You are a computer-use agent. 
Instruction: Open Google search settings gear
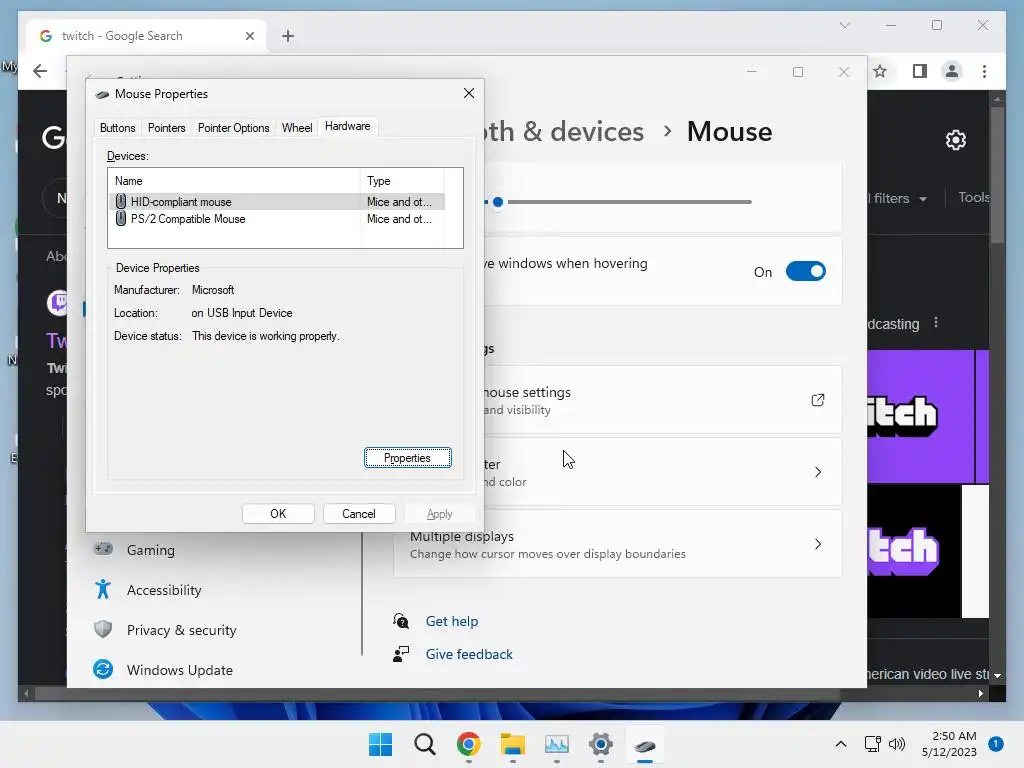click(x=955, y=140)
